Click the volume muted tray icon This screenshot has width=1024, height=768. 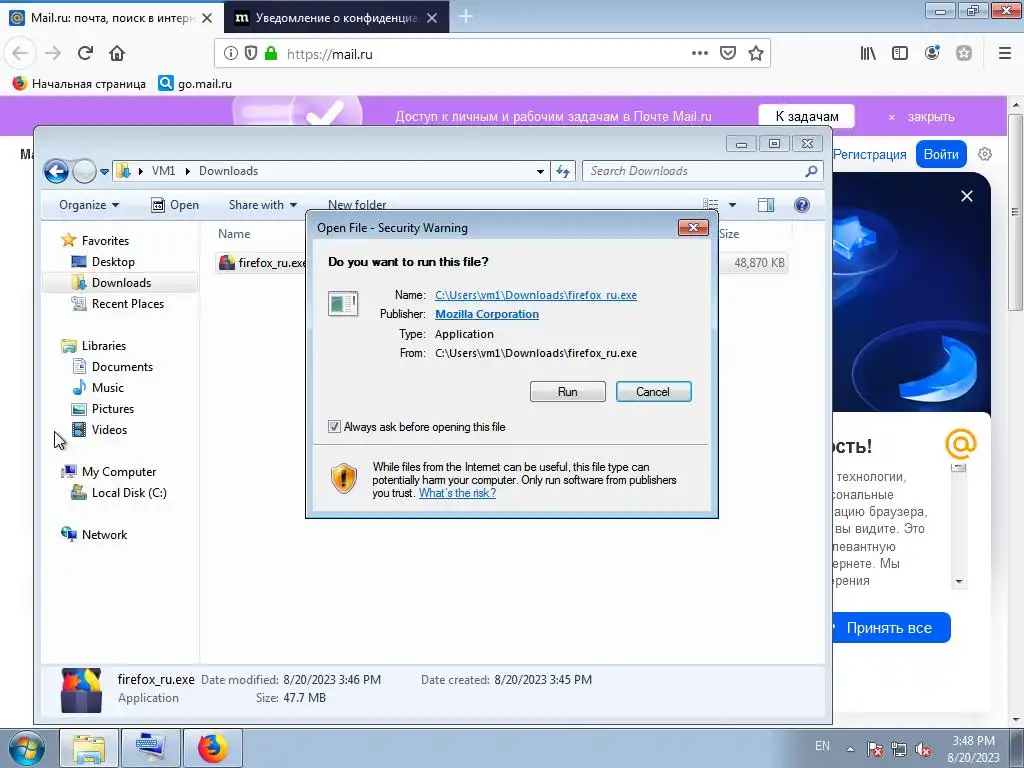(923, 749)
